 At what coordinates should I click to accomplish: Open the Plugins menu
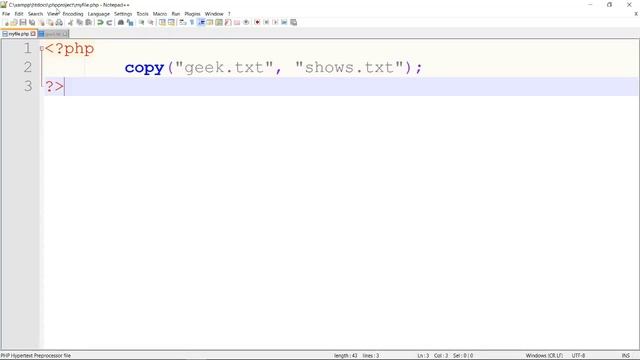pyautogui.click(x=192, y=14)
